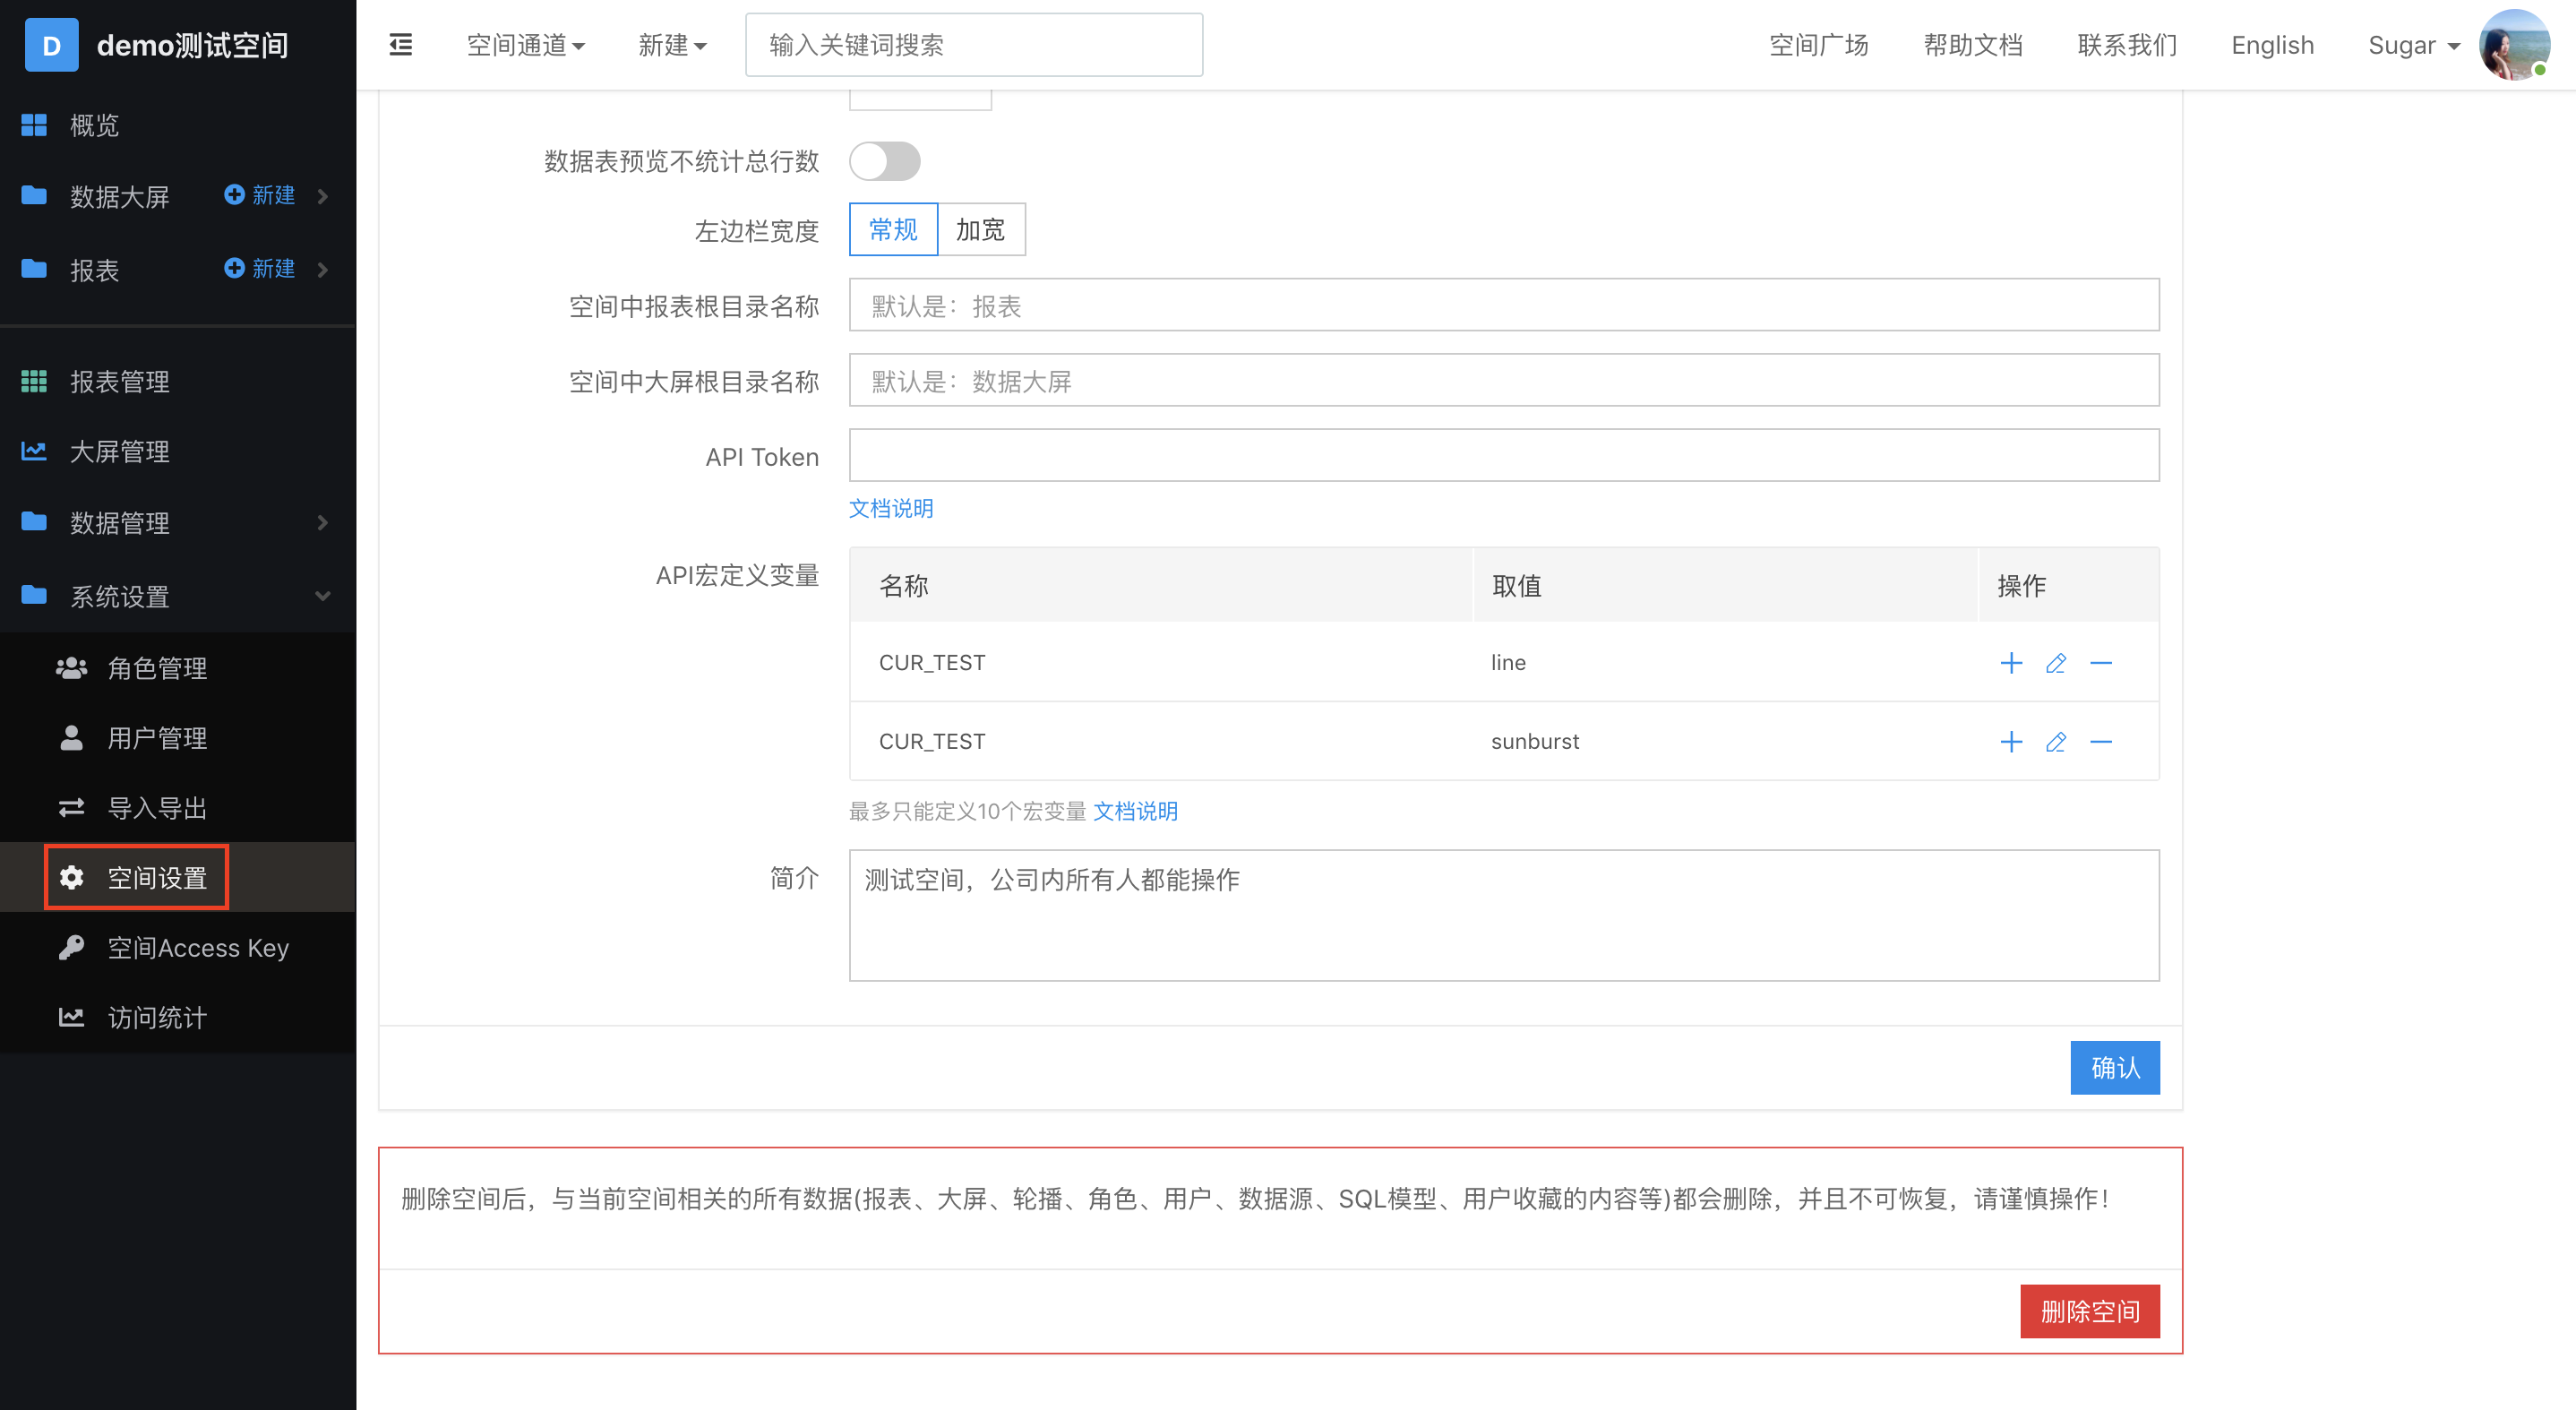The image size is (2576, 1410).
Task: Open 导入导出 submenu item
Action: point(178,807)
